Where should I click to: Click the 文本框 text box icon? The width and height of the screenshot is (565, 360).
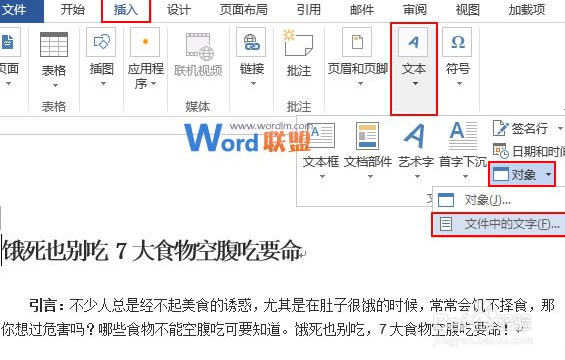pyautogui.click(x=321, y=136)
